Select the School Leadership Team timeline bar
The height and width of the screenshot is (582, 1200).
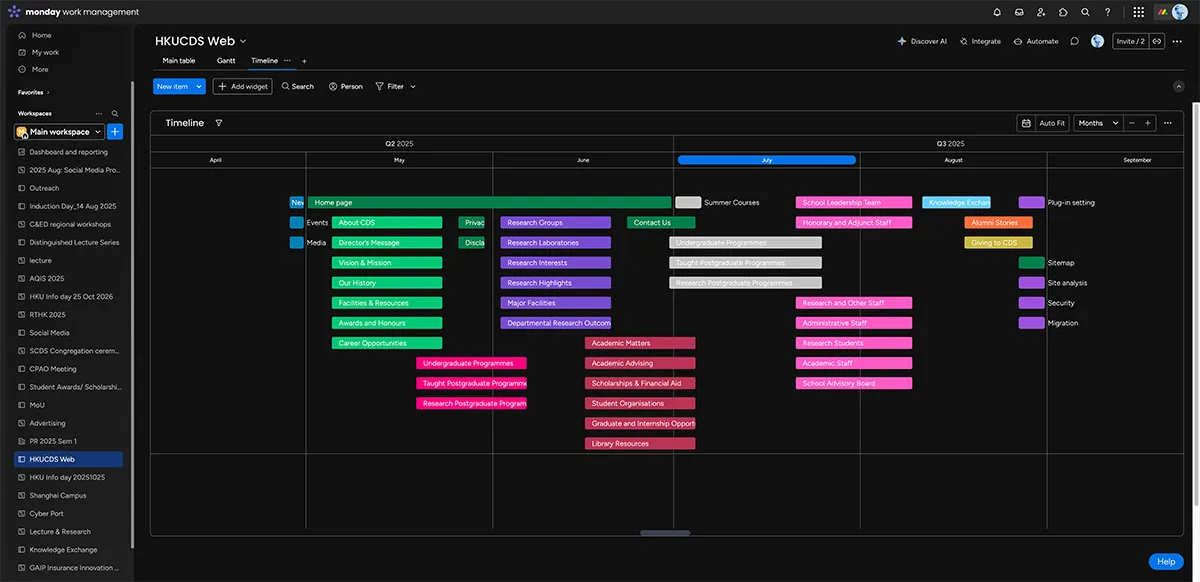coord(854,203)
